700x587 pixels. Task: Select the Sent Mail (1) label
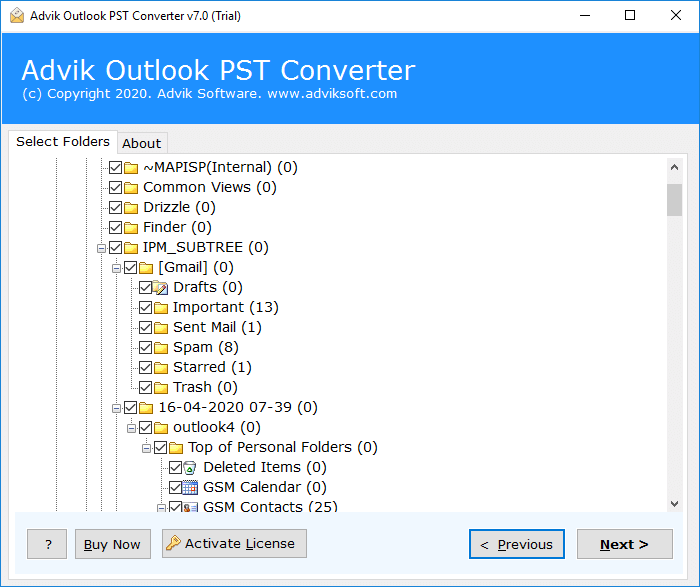[217, 327]
